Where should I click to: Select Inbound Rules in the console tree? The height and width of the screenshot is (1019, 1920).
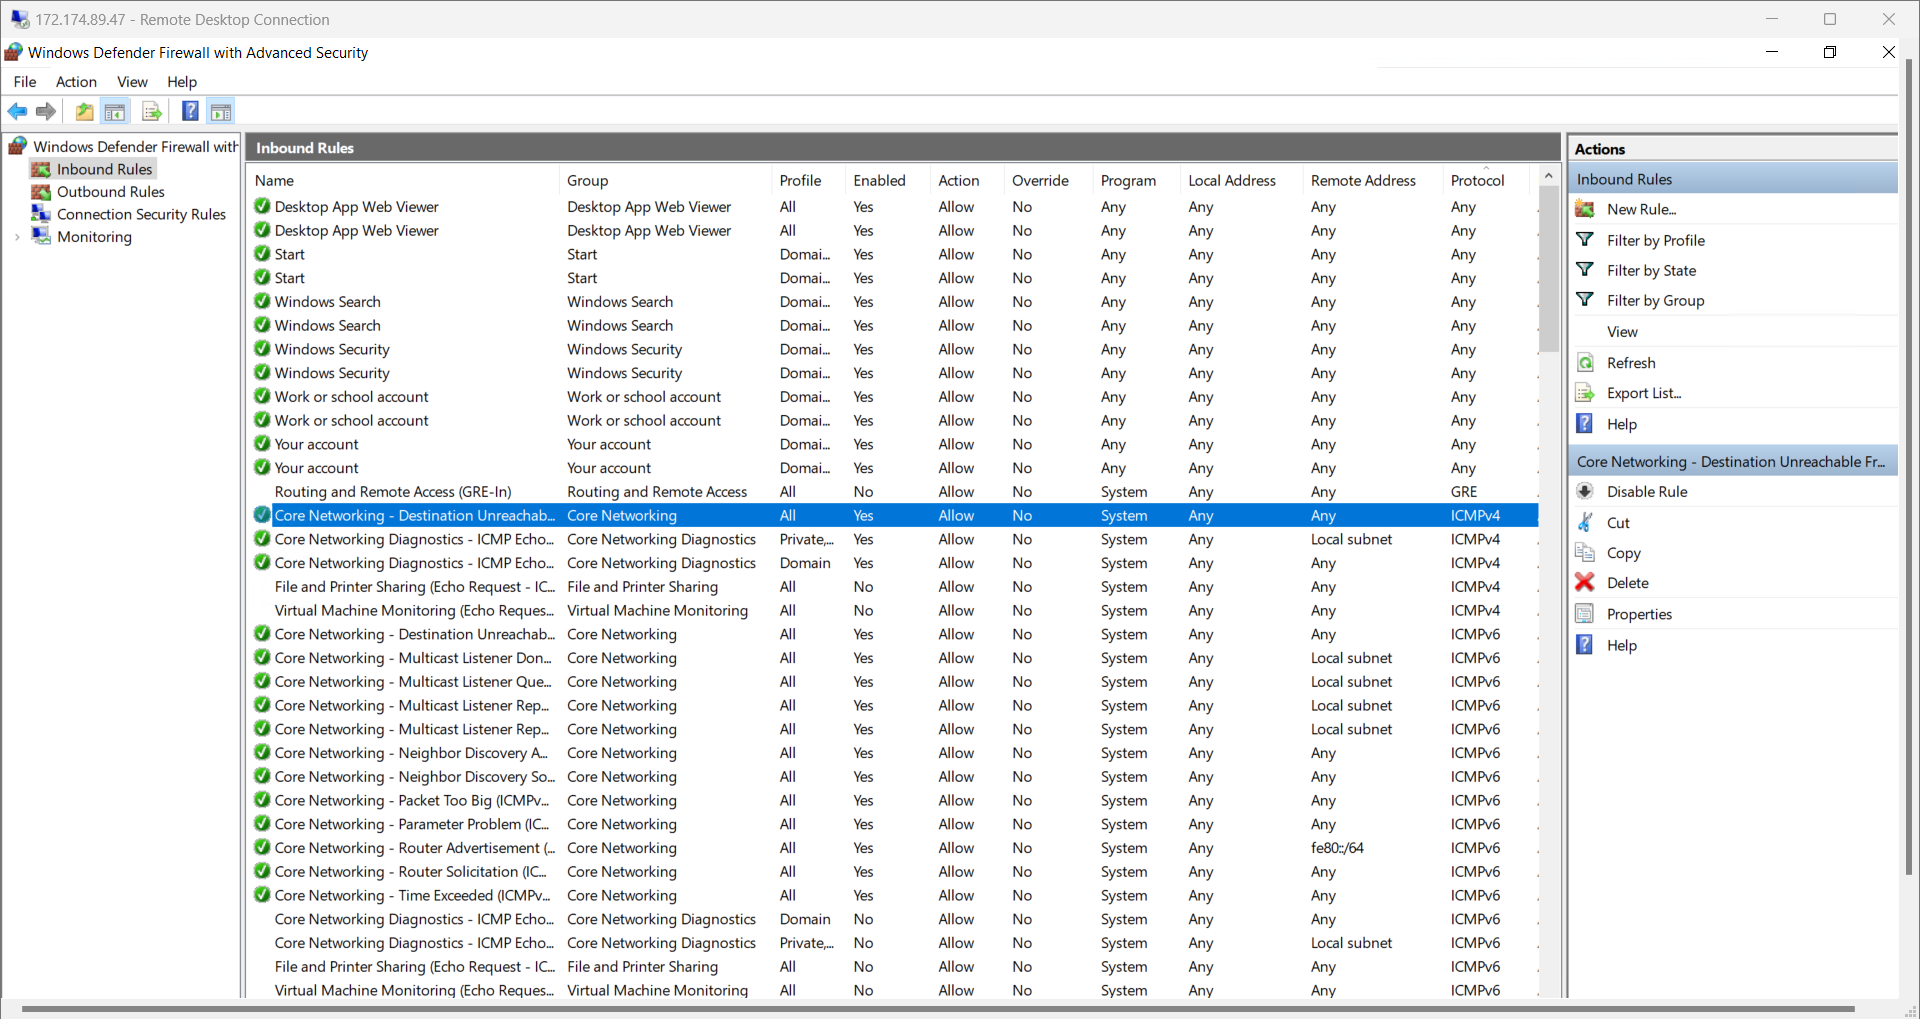[104, 169]
